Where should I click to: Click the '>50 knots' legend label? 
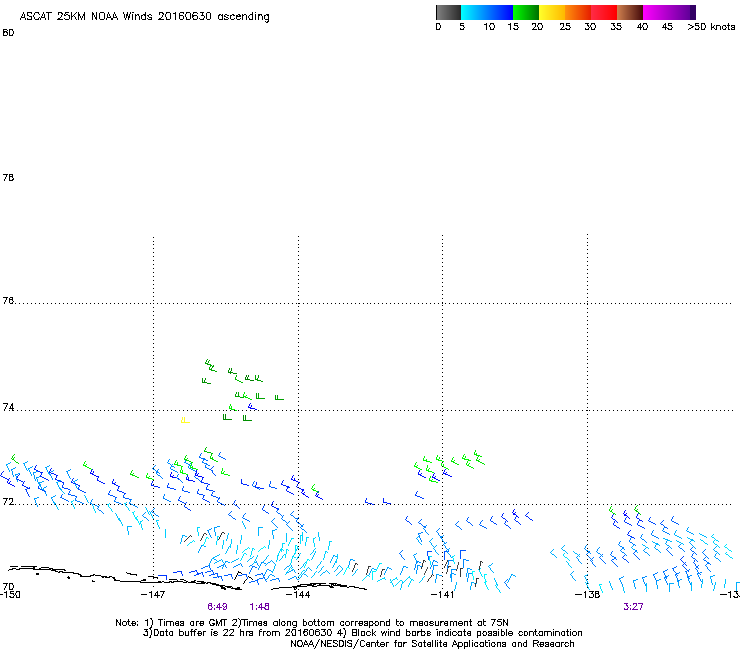point(711,27)
